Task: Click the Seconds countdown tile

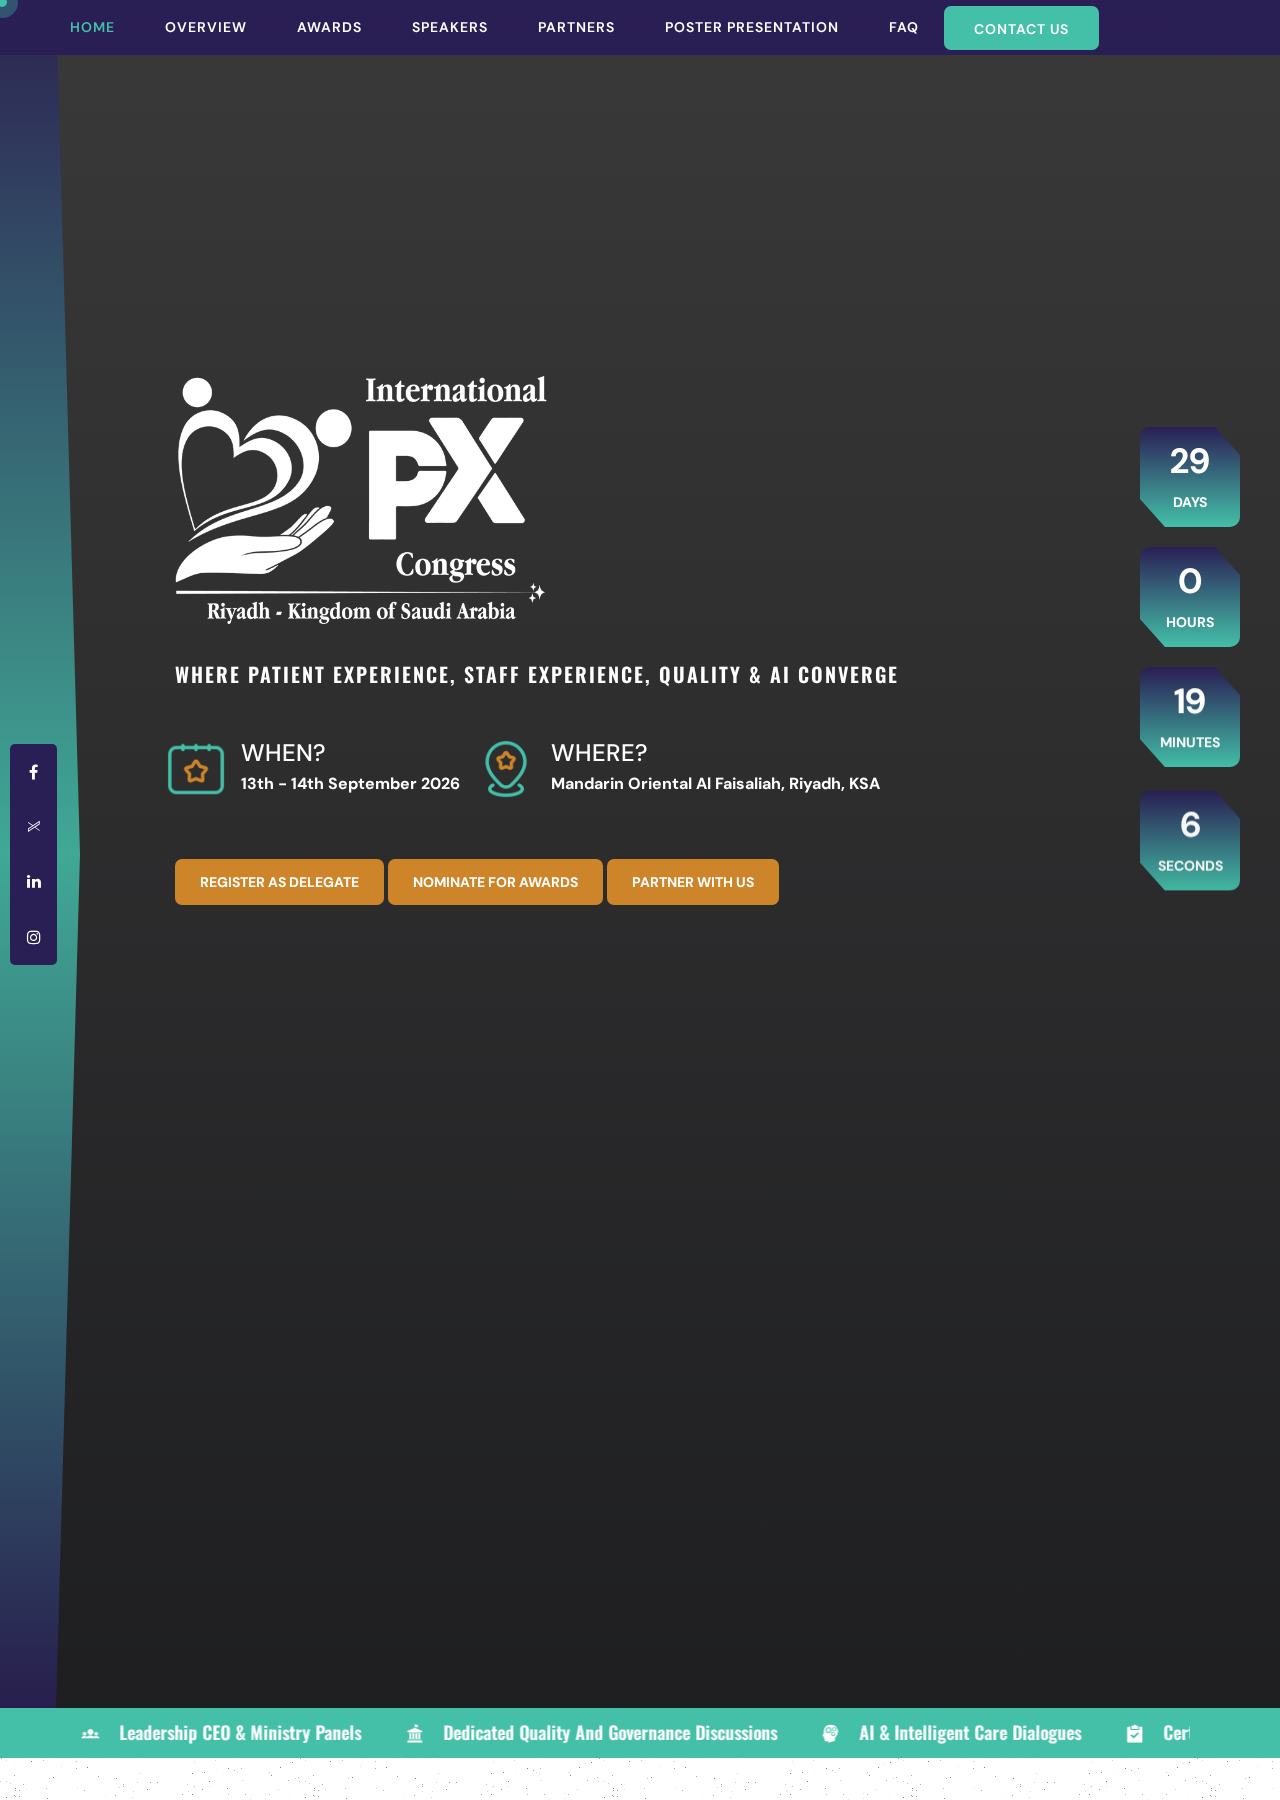Action: (1190, 841)
